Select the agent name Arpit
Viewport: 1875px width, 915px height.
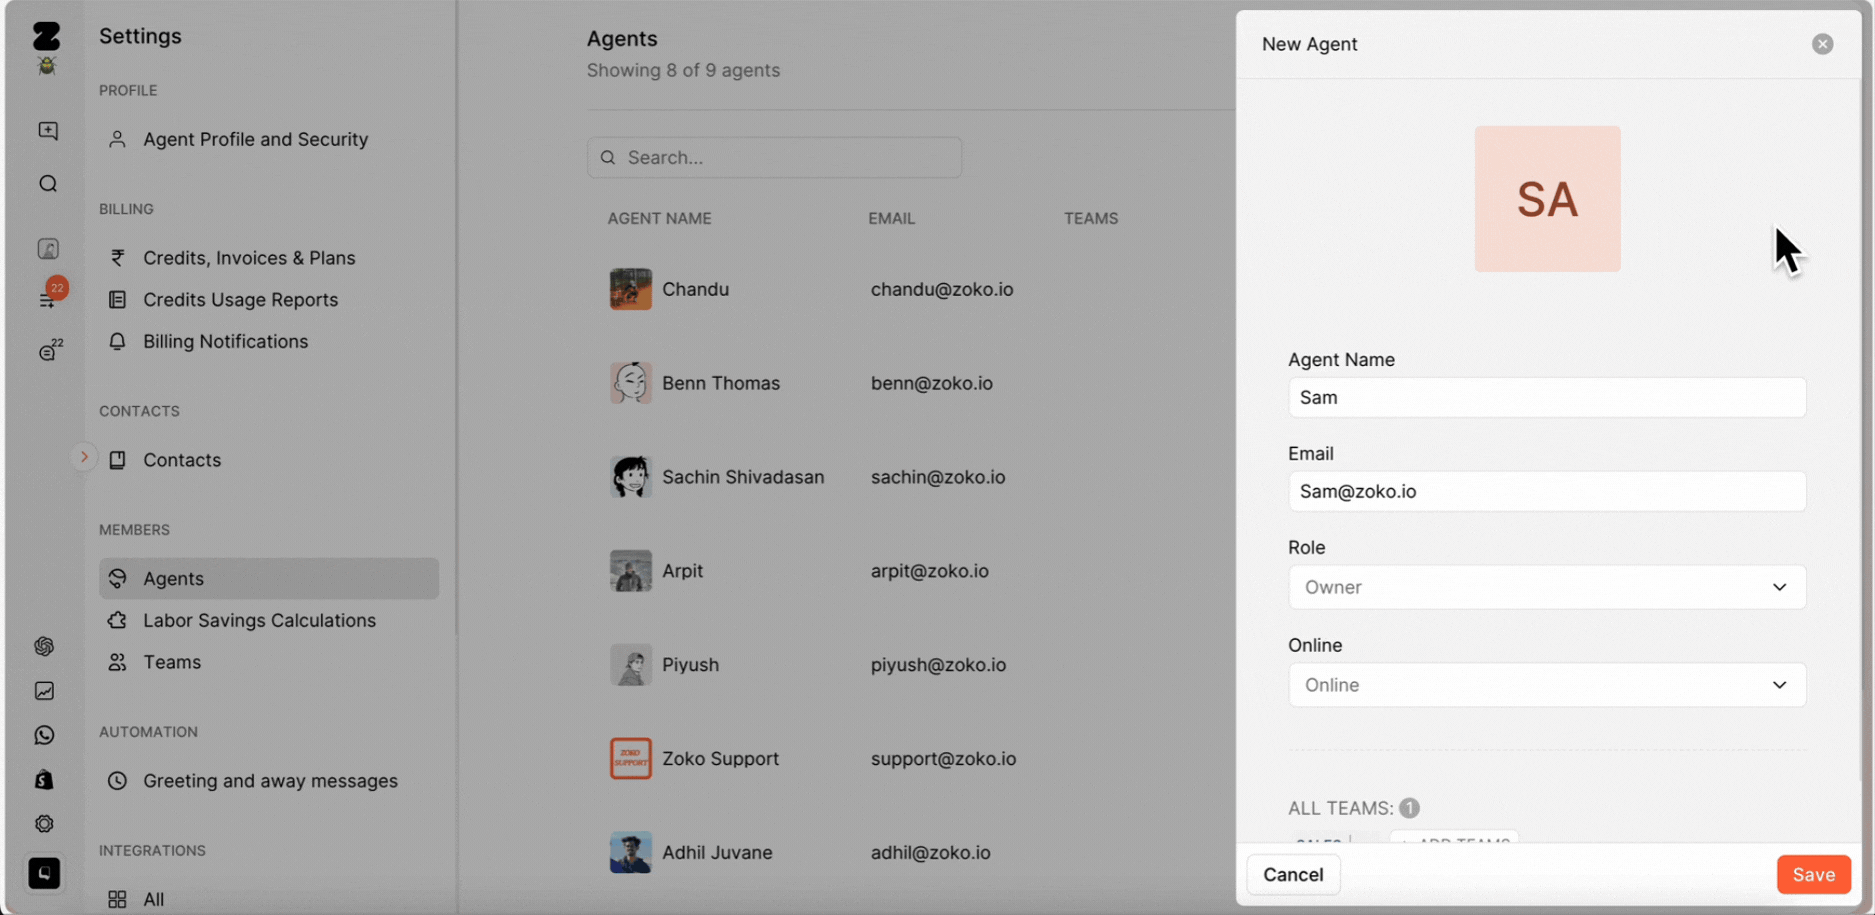(x=682, y=571)
